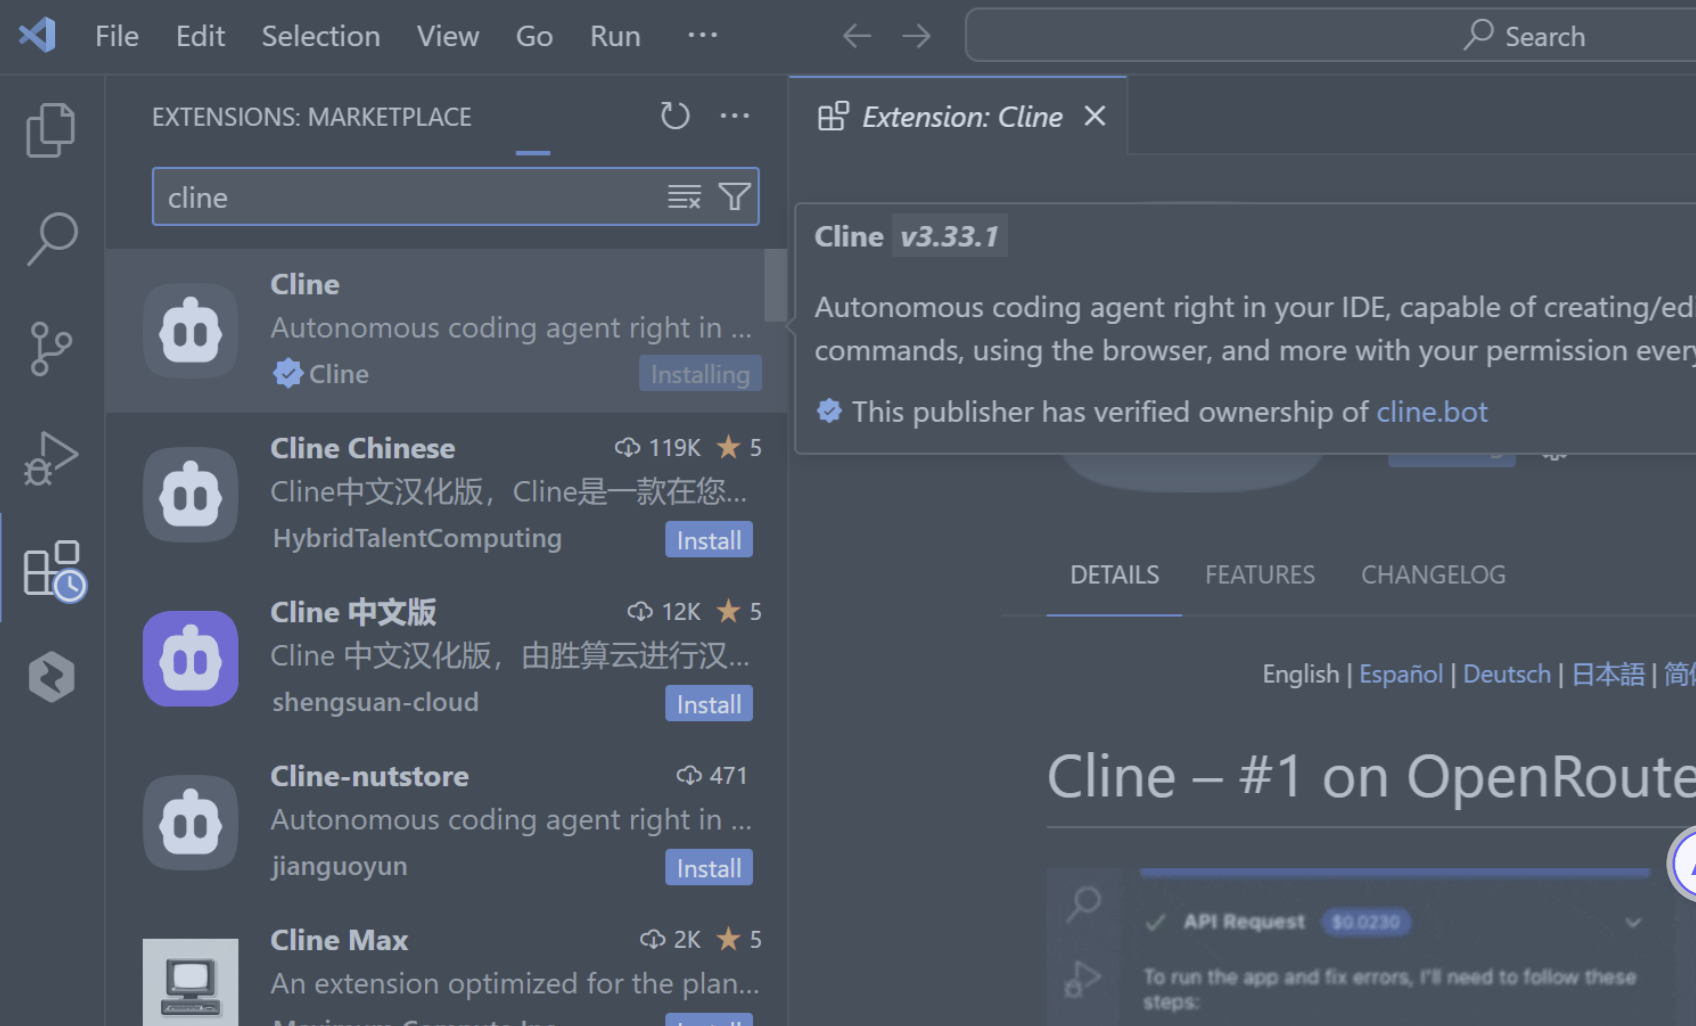Viewport: 1696px width, 1026px height.
Task: Open the Español readme link
Action: [1401, 674]
